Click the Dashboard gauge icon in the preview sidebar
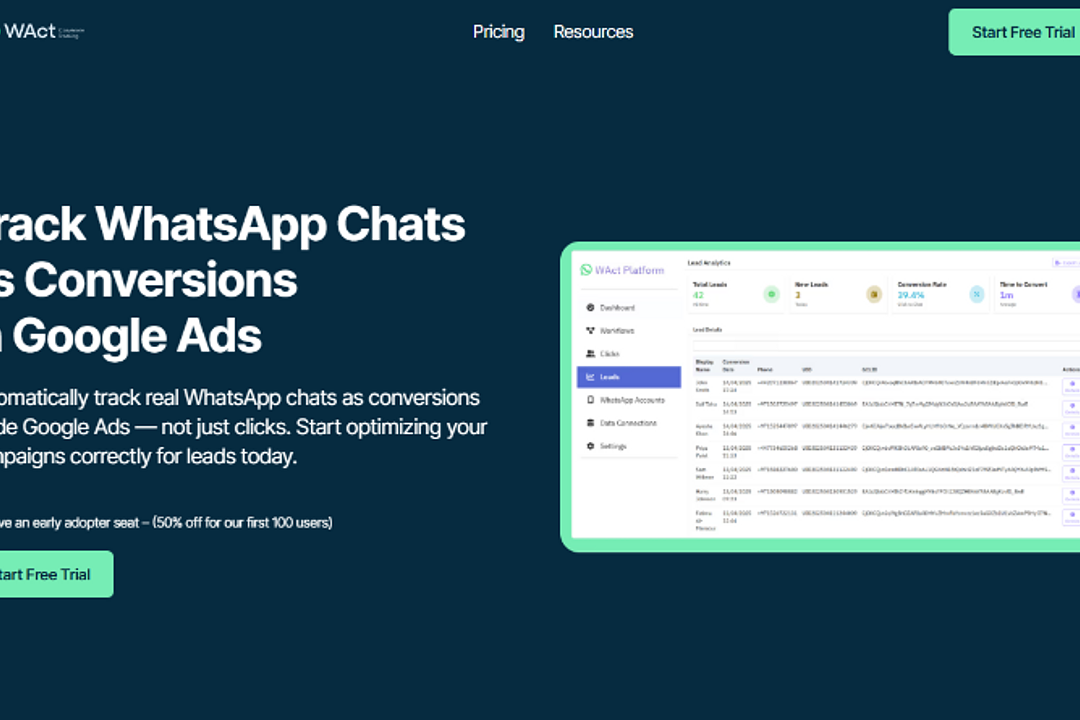 [x=590, y=307]
